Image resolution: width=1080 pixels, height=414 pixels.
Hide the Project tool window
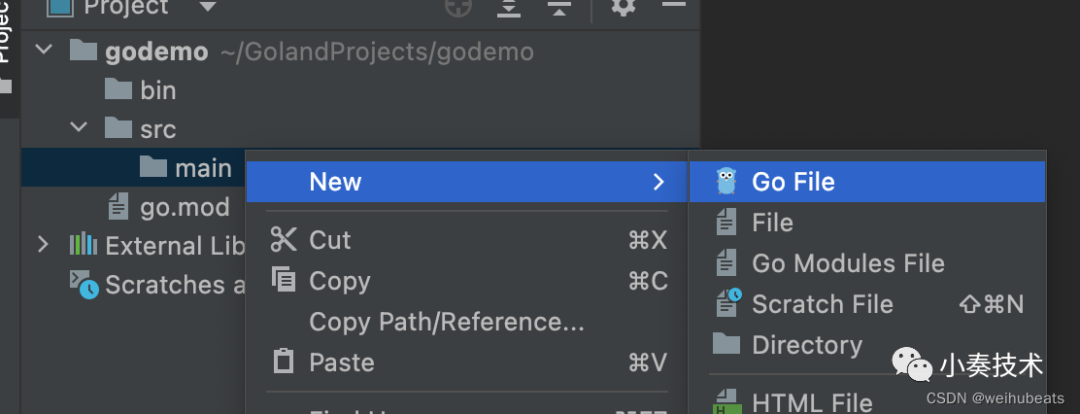click(x=674, y=5)
